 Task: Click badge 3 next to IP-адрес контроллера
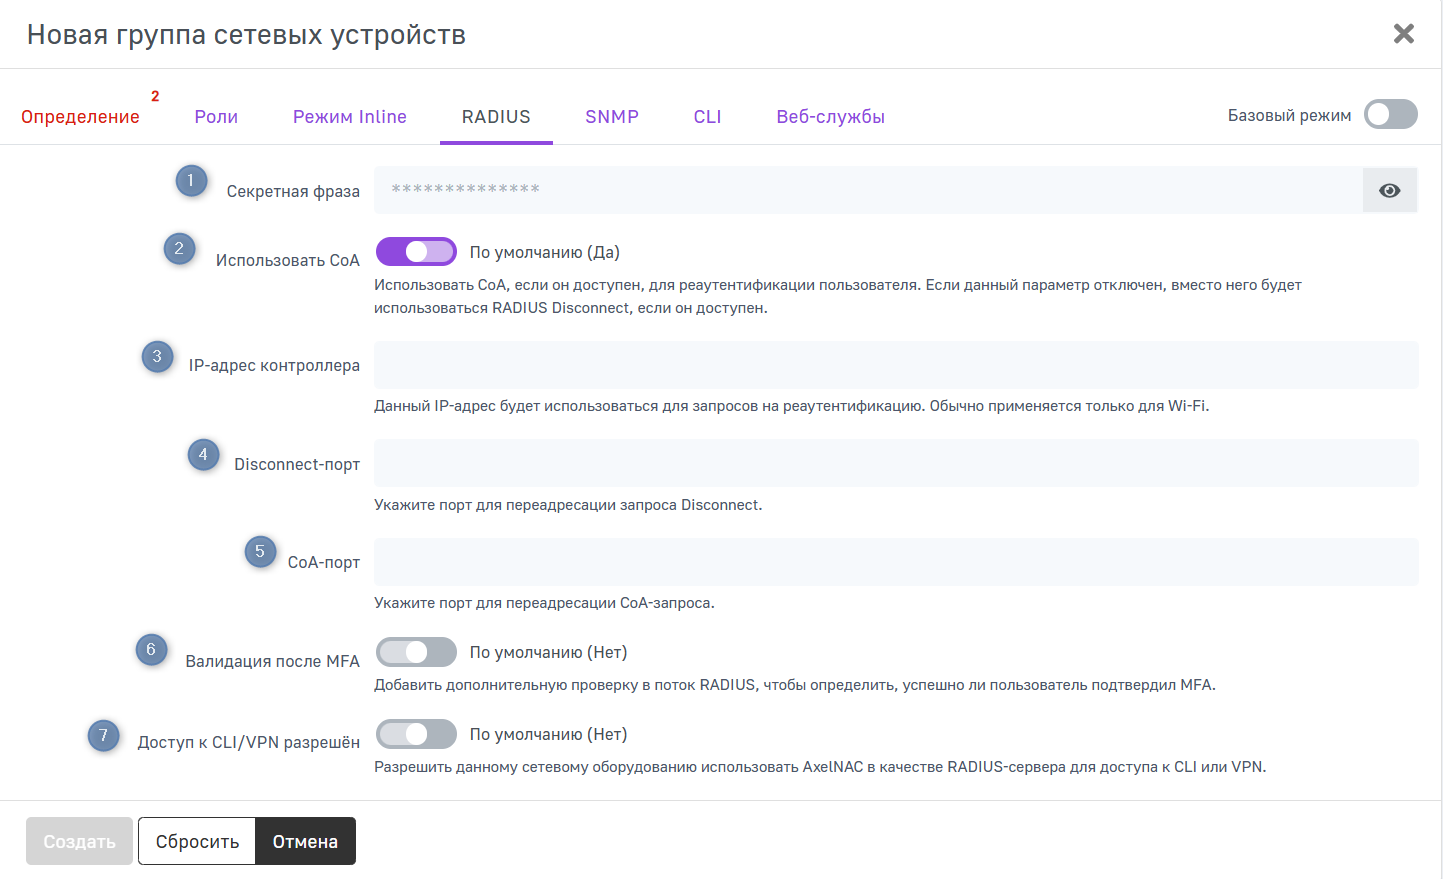click(x=157, y=357)
